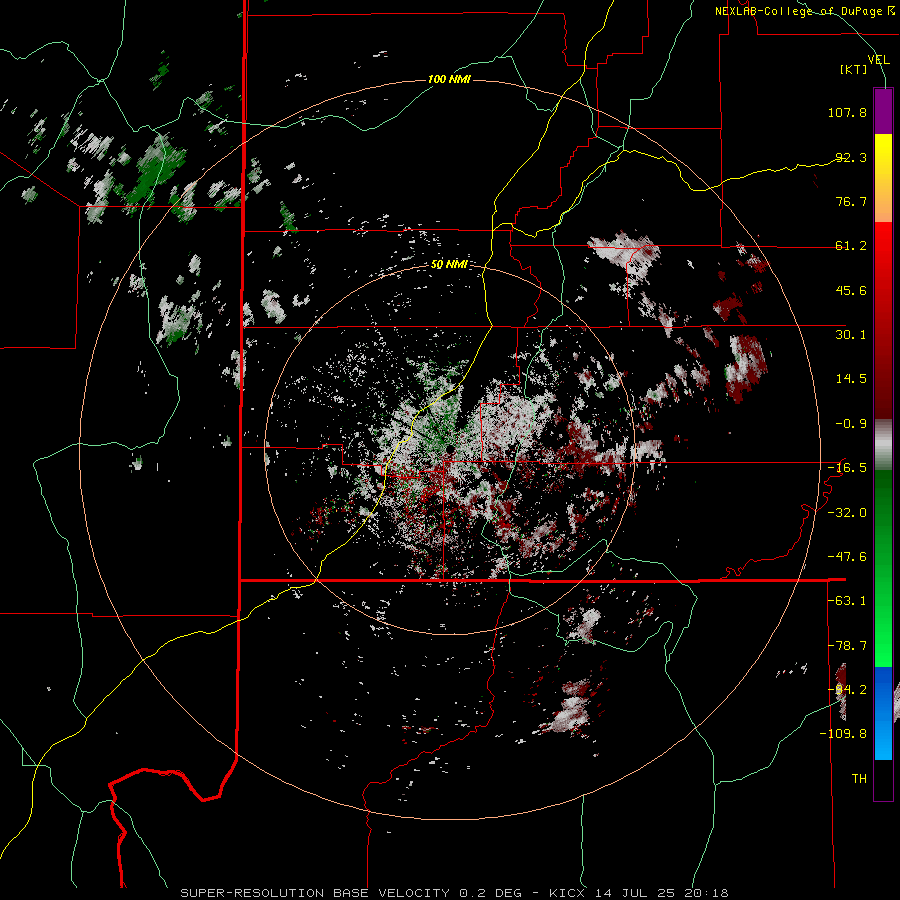
Task: Click the -32.0 legend value
Action: (x=847, y=513)
